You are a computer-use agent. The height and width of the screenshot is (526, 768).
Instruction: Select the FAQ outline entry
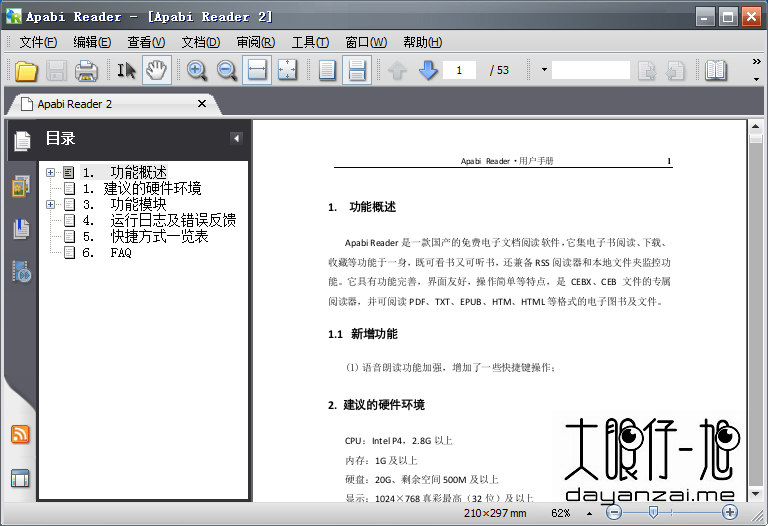[107, 253]
